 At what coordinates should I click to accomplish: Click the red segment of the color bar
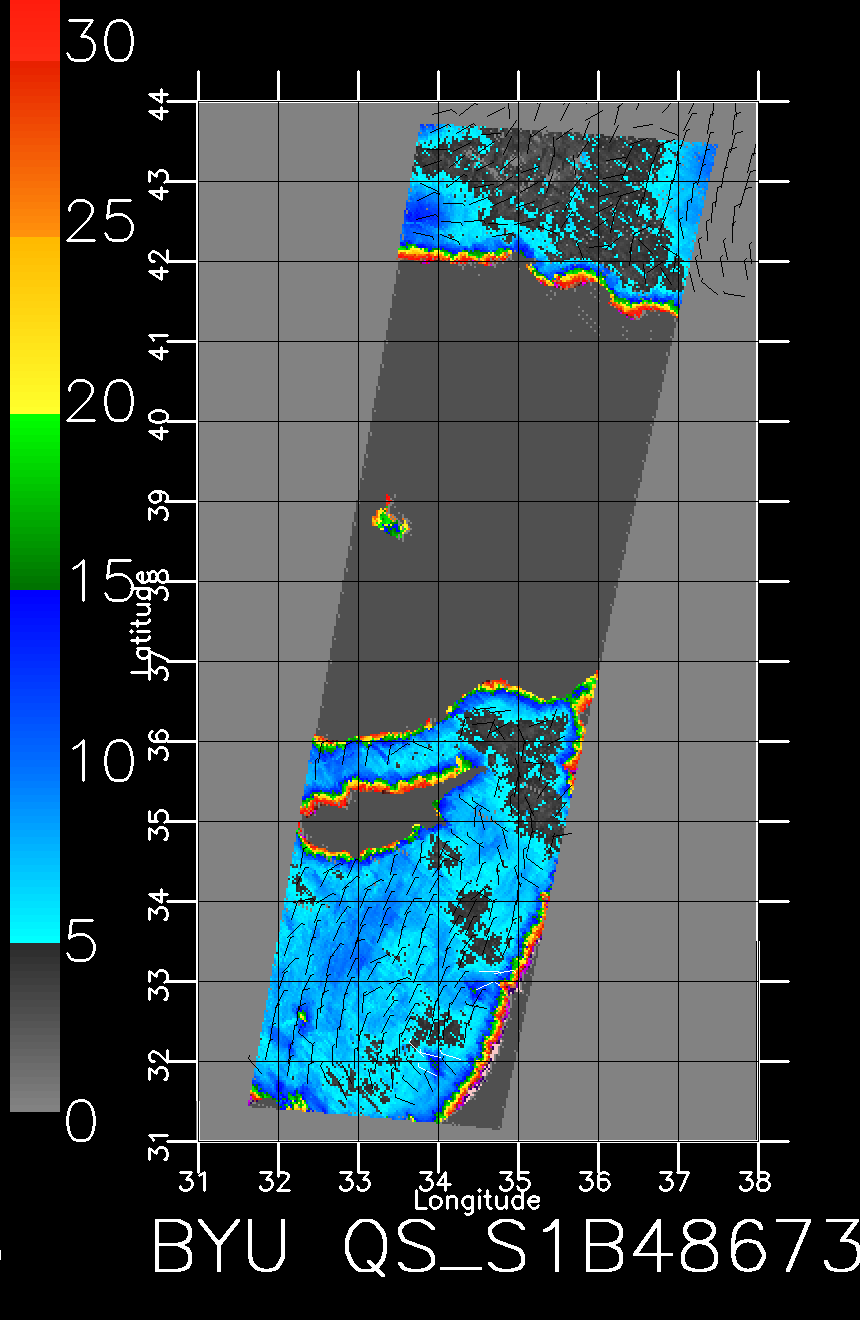point(34,30)
